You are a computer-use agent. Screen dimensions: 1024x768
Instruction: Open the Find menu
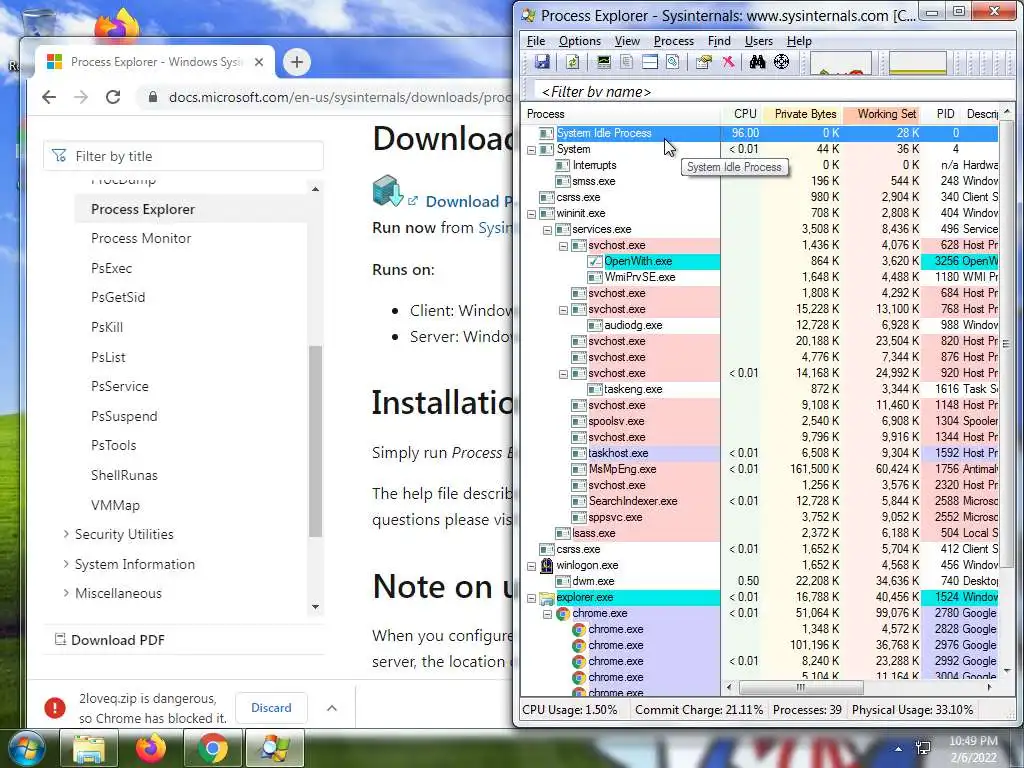719,40
